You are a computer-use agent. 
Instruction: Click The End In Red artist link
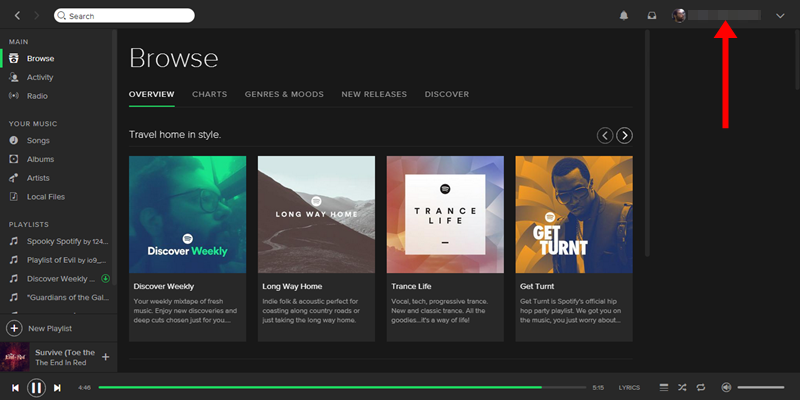click(x=61, y=363)
